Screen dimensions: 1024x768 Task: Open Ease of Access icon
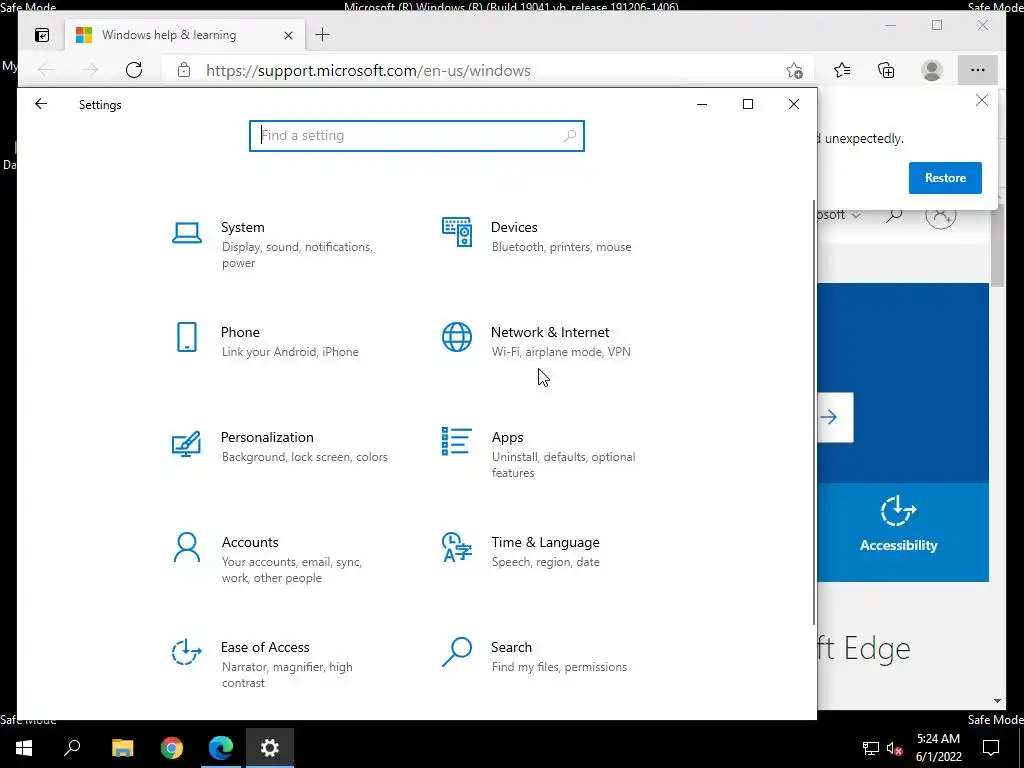[187, 652]
